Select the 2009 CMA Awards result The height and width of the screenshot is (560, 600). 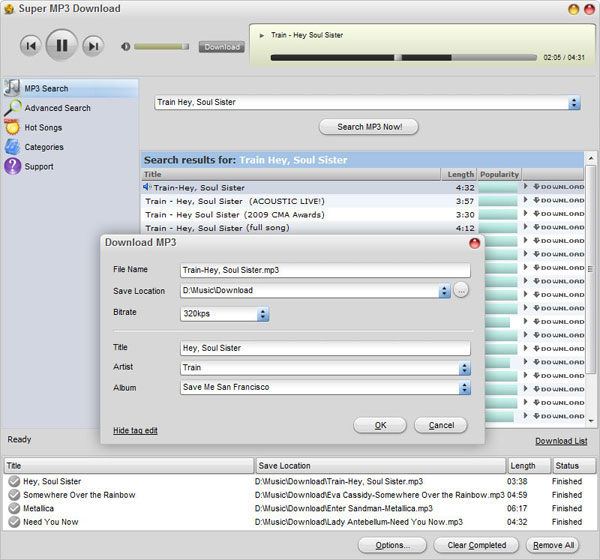click(x=309, y=215)
